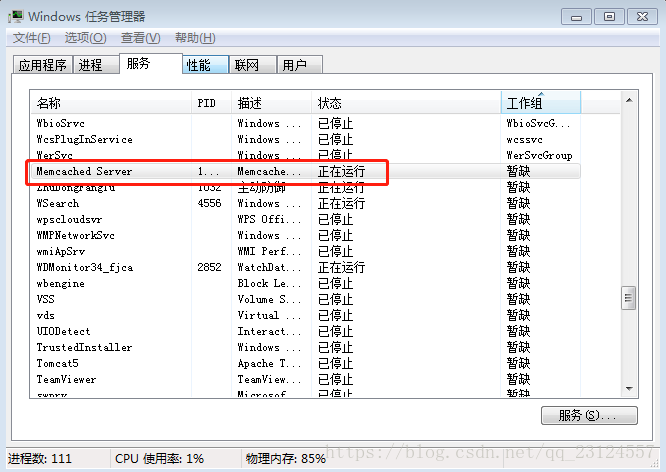
Task: Select the 服务 tab
Action: point(151,64)
